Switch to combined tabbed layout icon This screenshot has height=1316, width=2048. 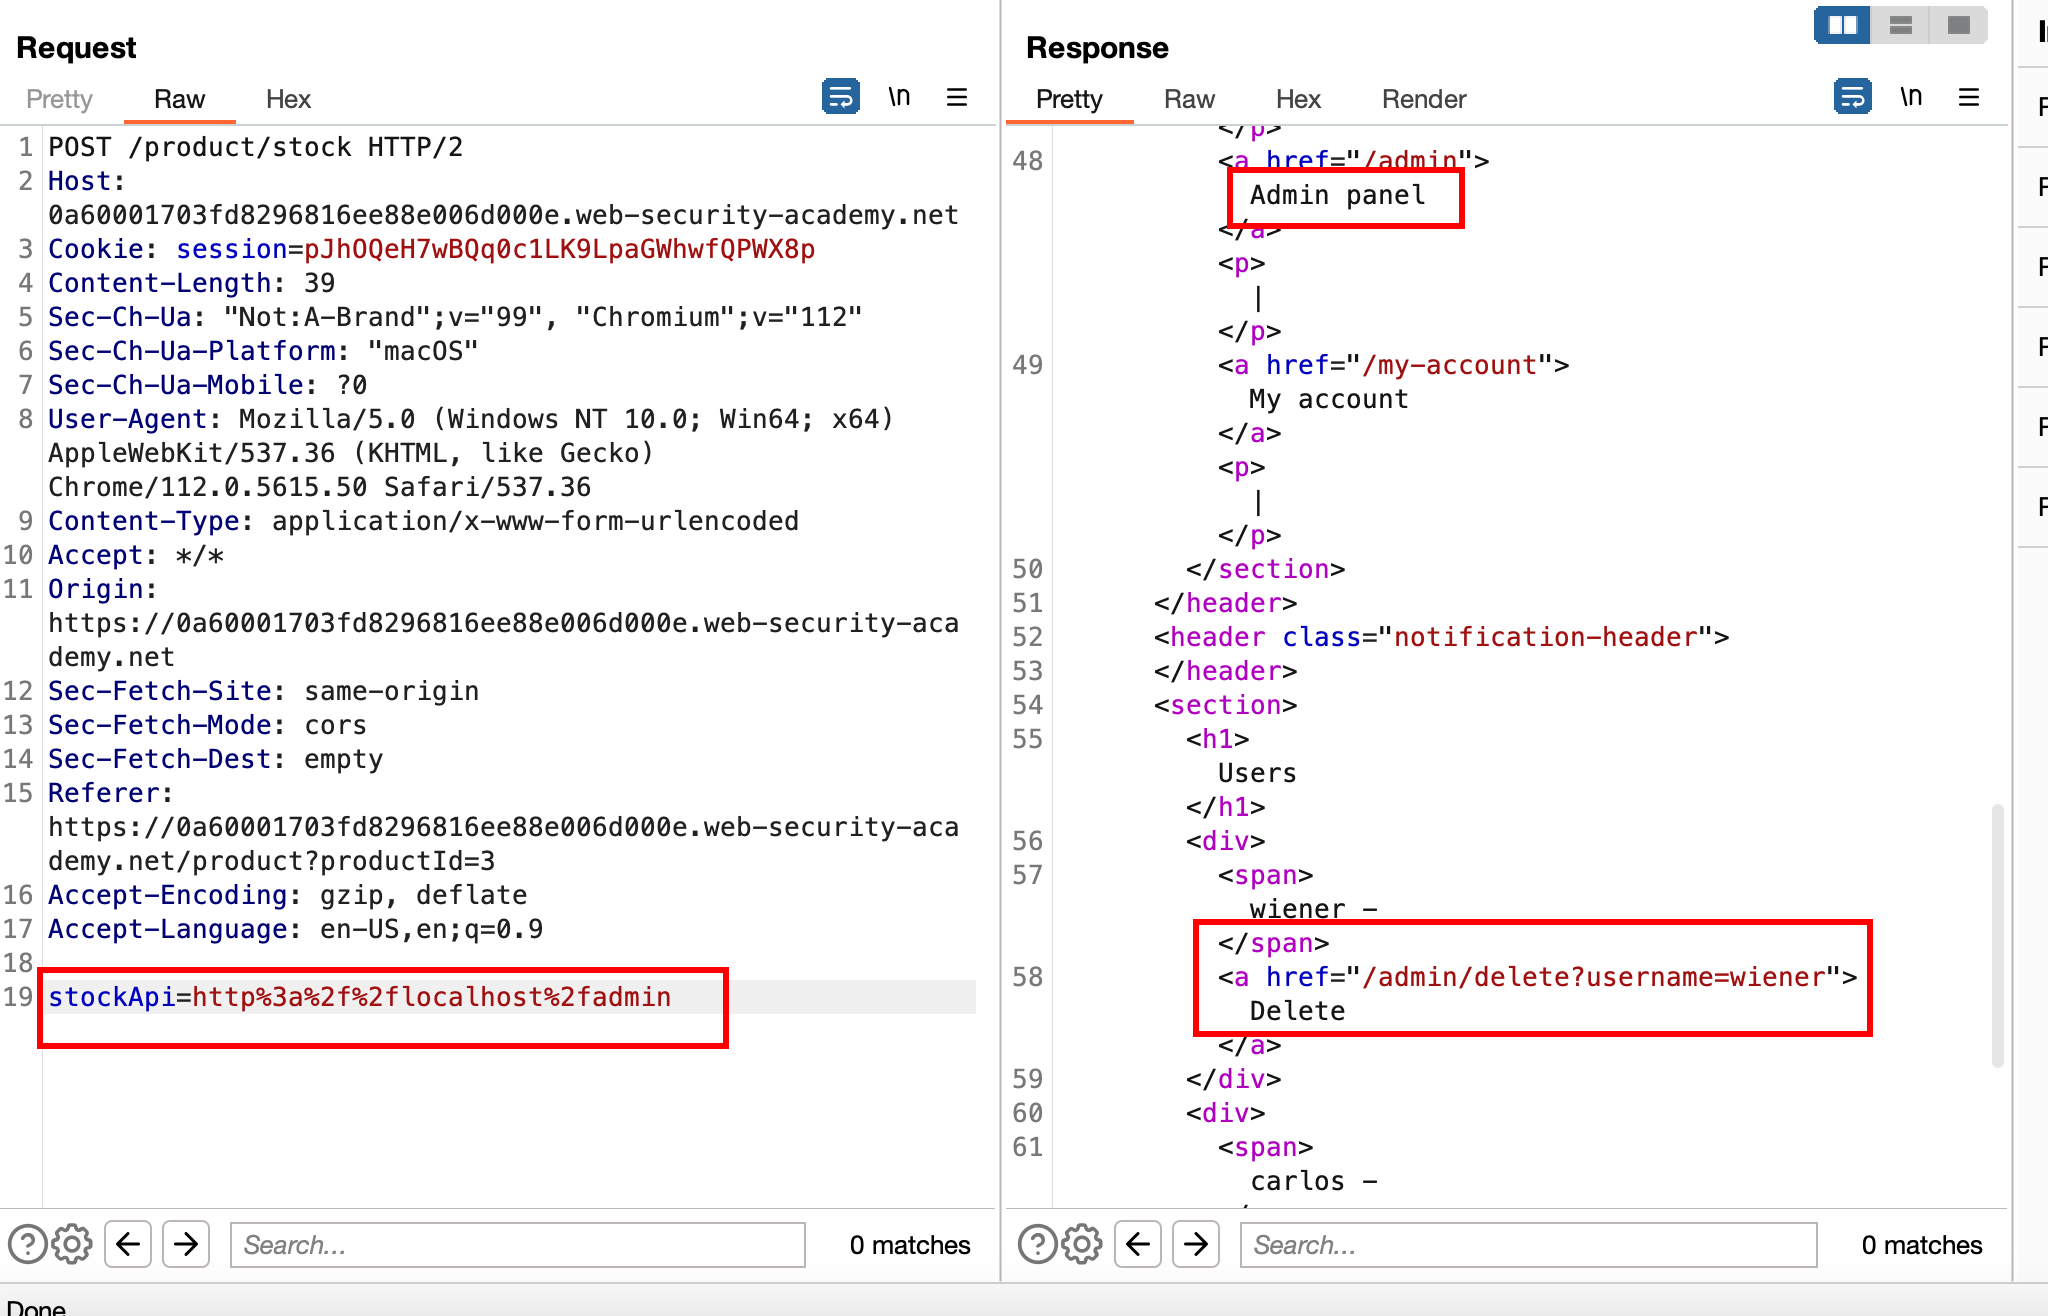[1959, 25]
